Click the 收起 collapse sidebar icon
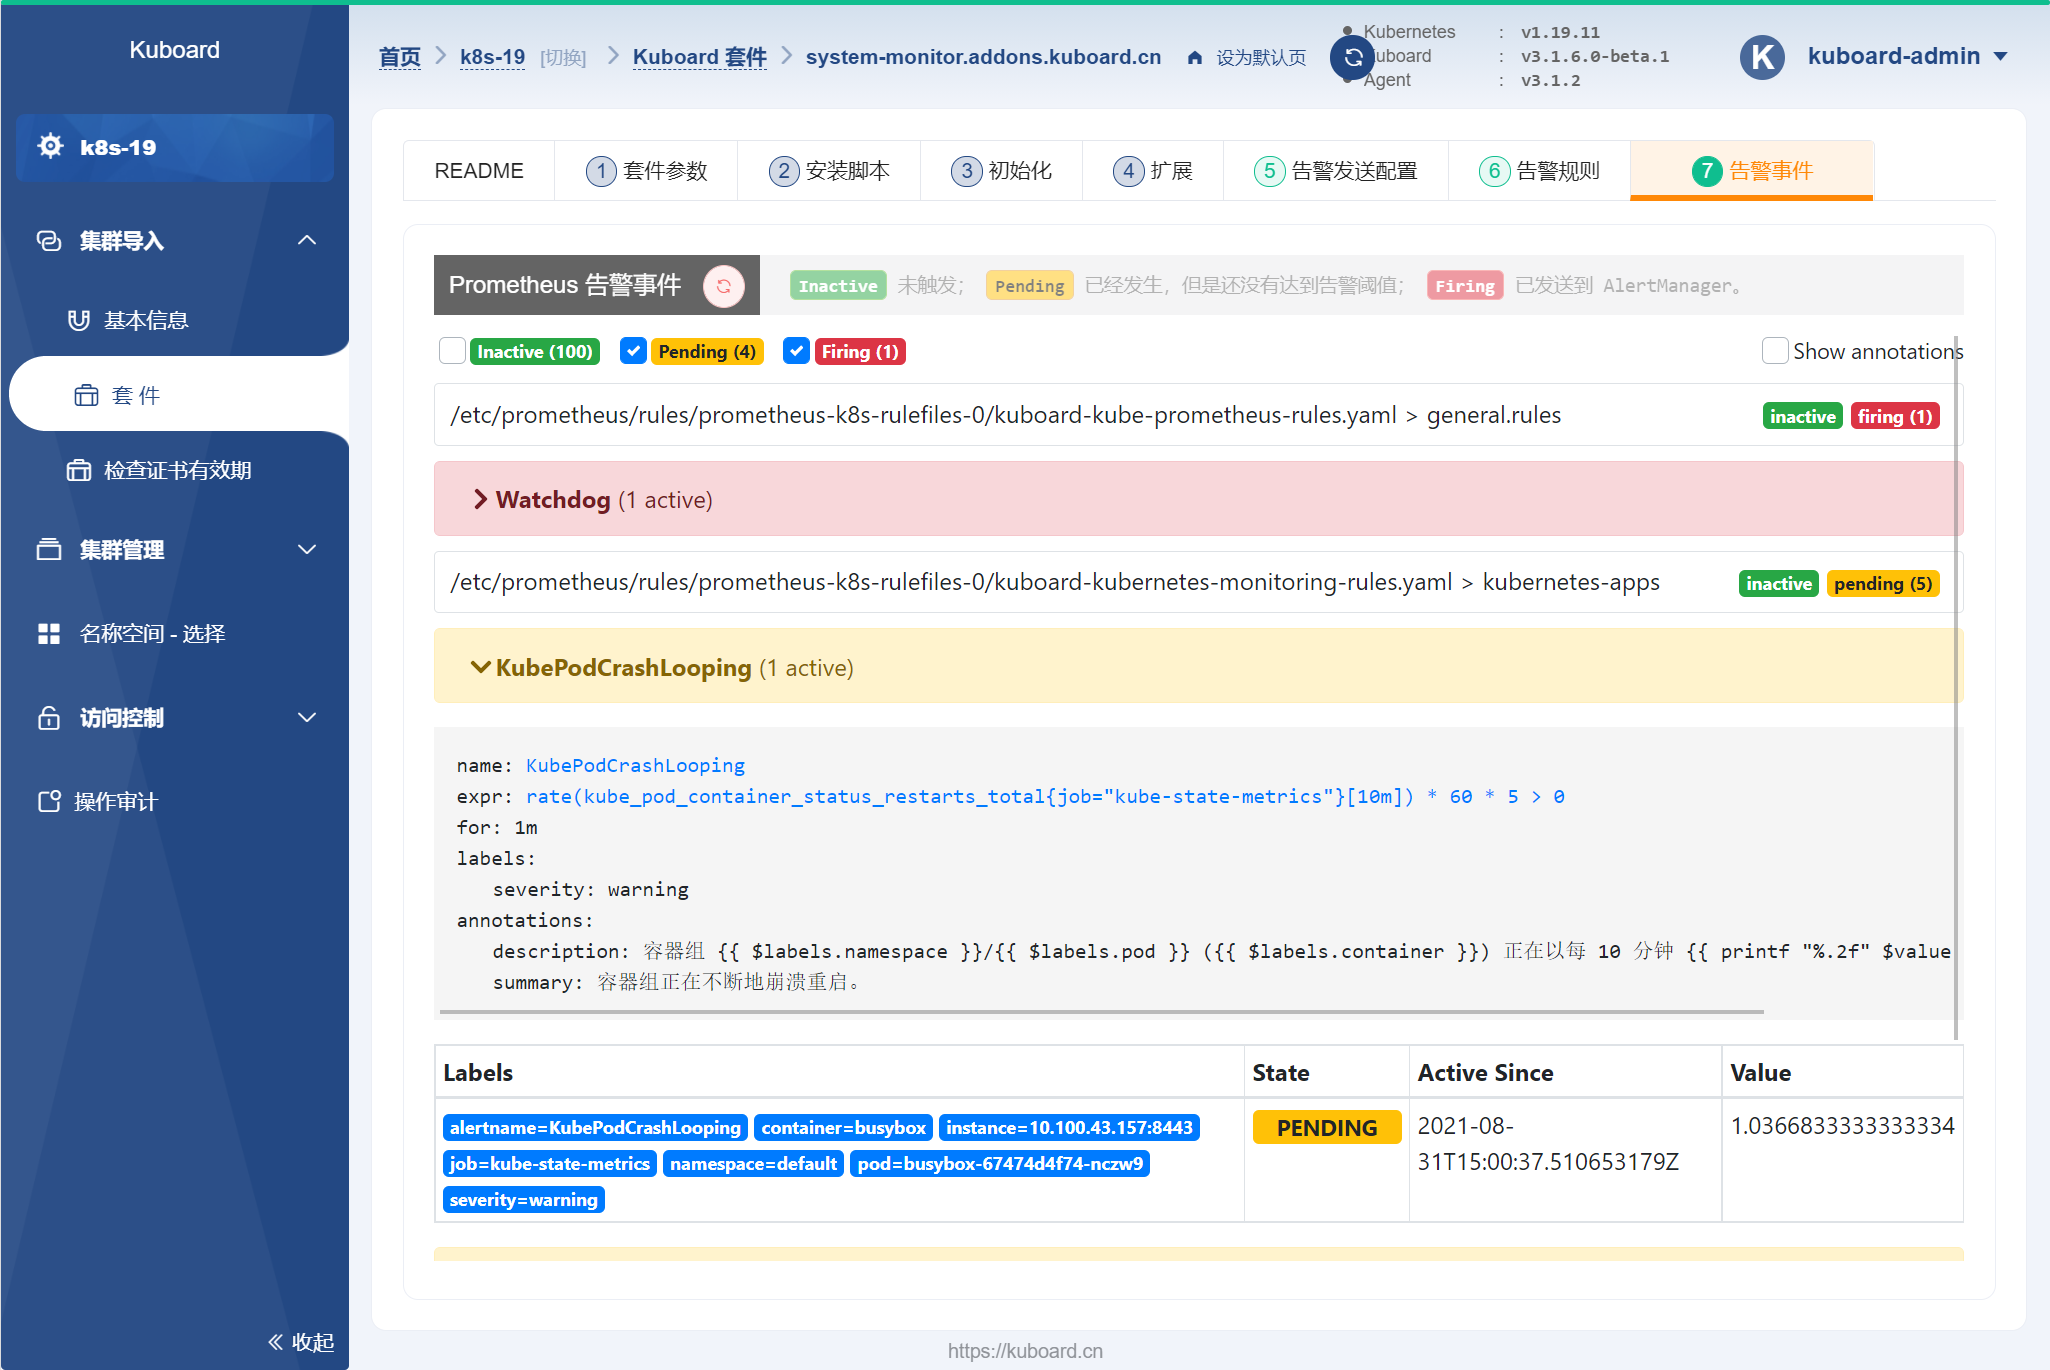2050x1370 pixels. tap(276, 1342)
